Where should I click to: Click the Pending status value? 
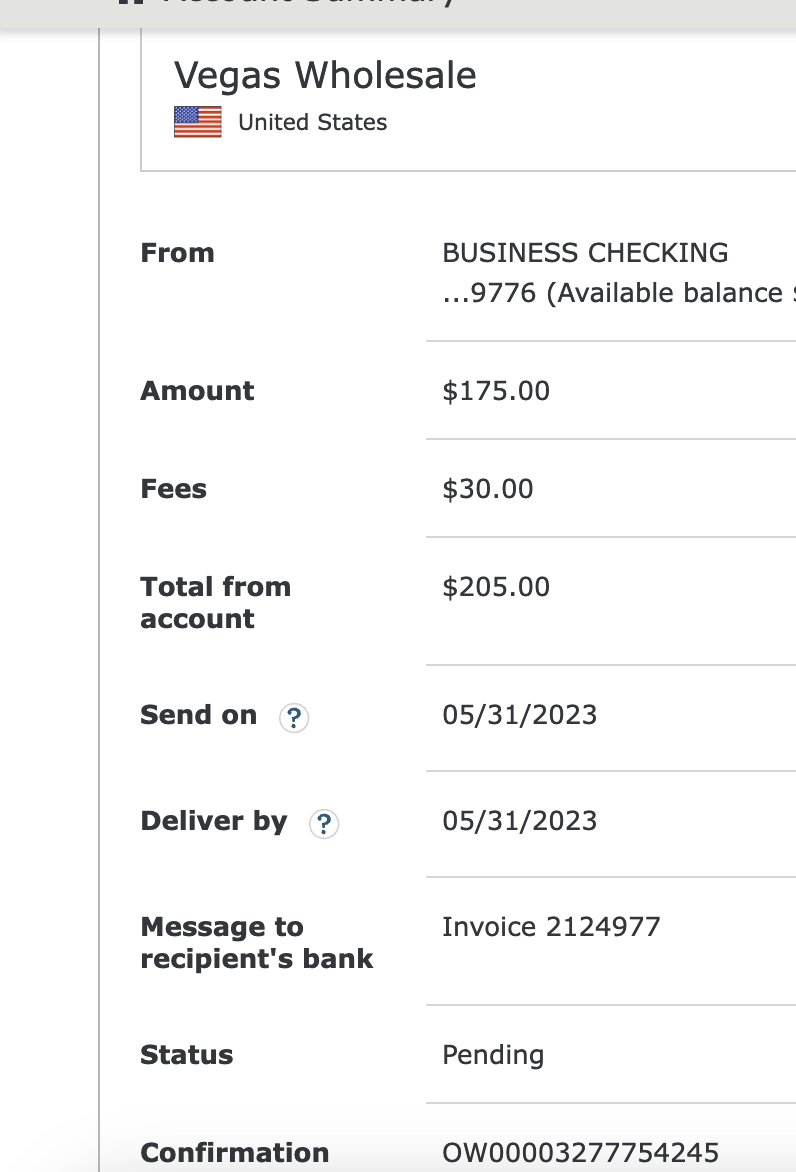(493, 1055)
